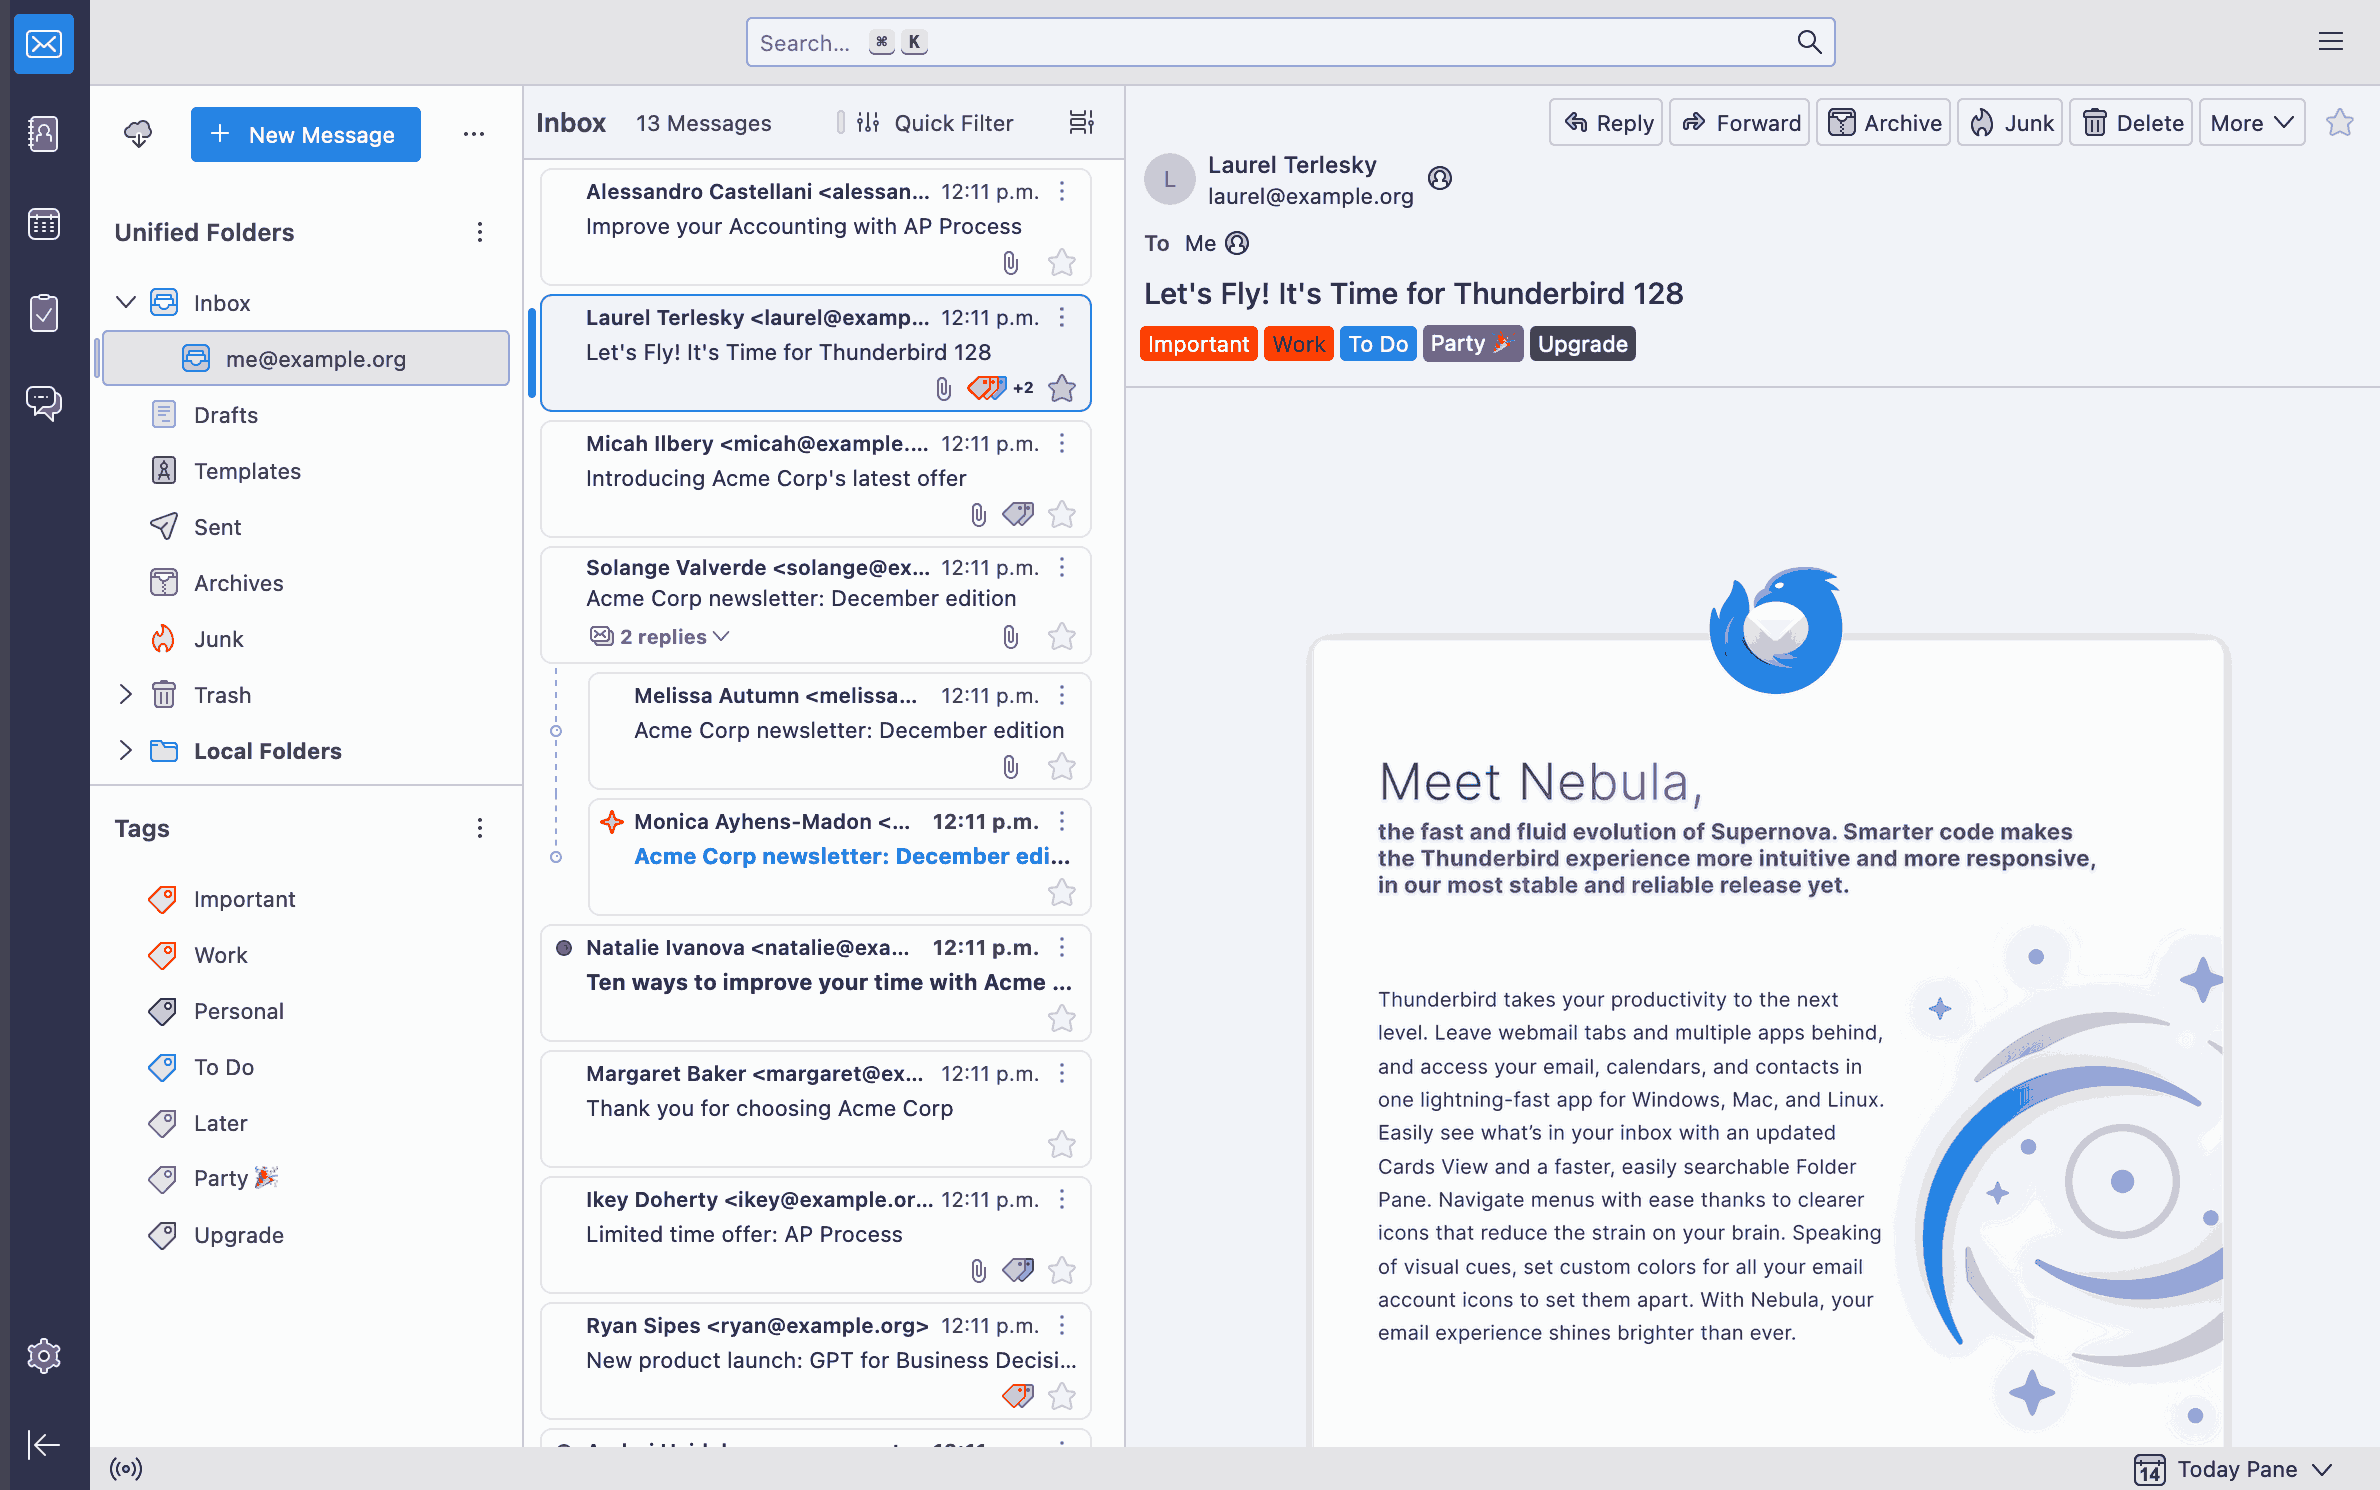The width and height of the screenshot is (2380, 1490).
Task: Click contact icon next to Me
Action: coord(1237,243)
